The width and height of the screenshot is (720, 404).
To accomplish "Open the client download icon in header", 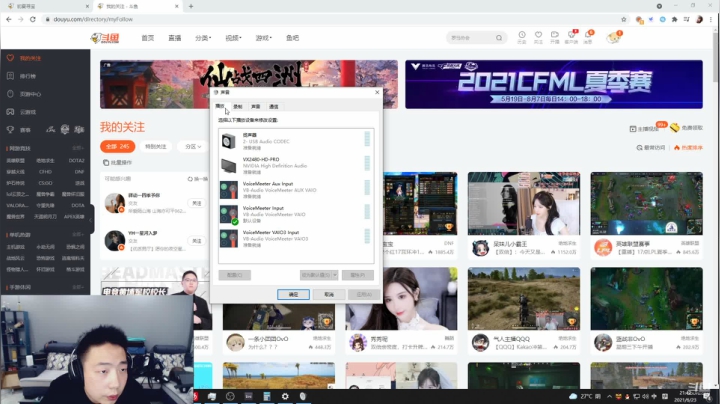I will [x=571, y=35].
